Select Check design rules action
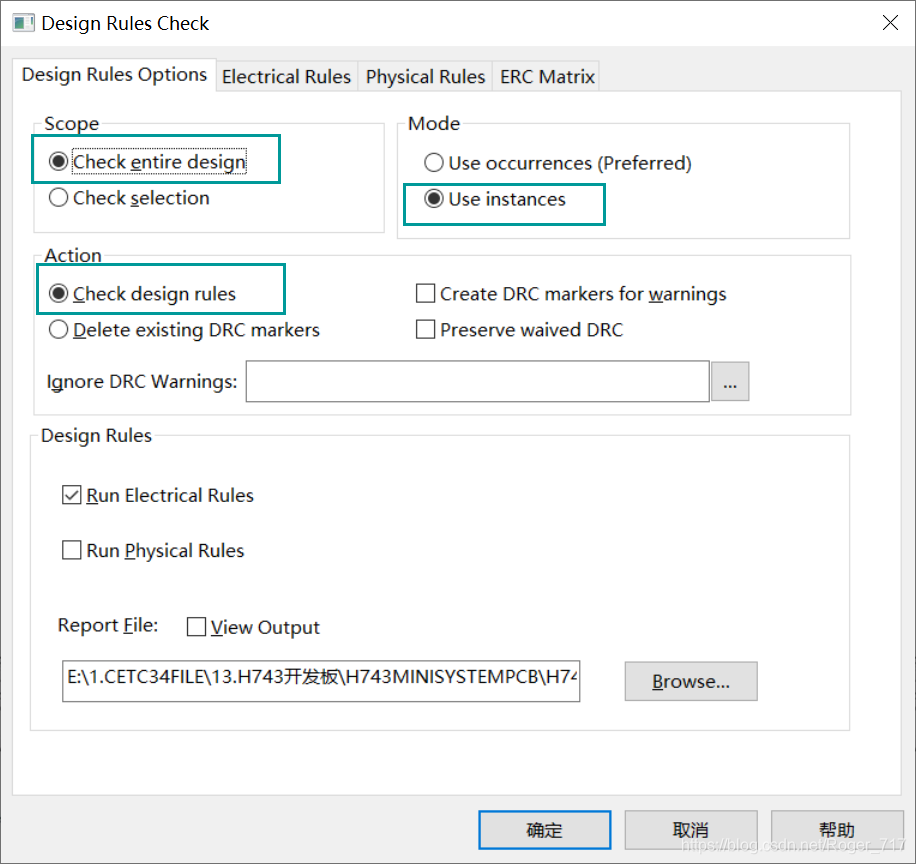 (59, 294)
